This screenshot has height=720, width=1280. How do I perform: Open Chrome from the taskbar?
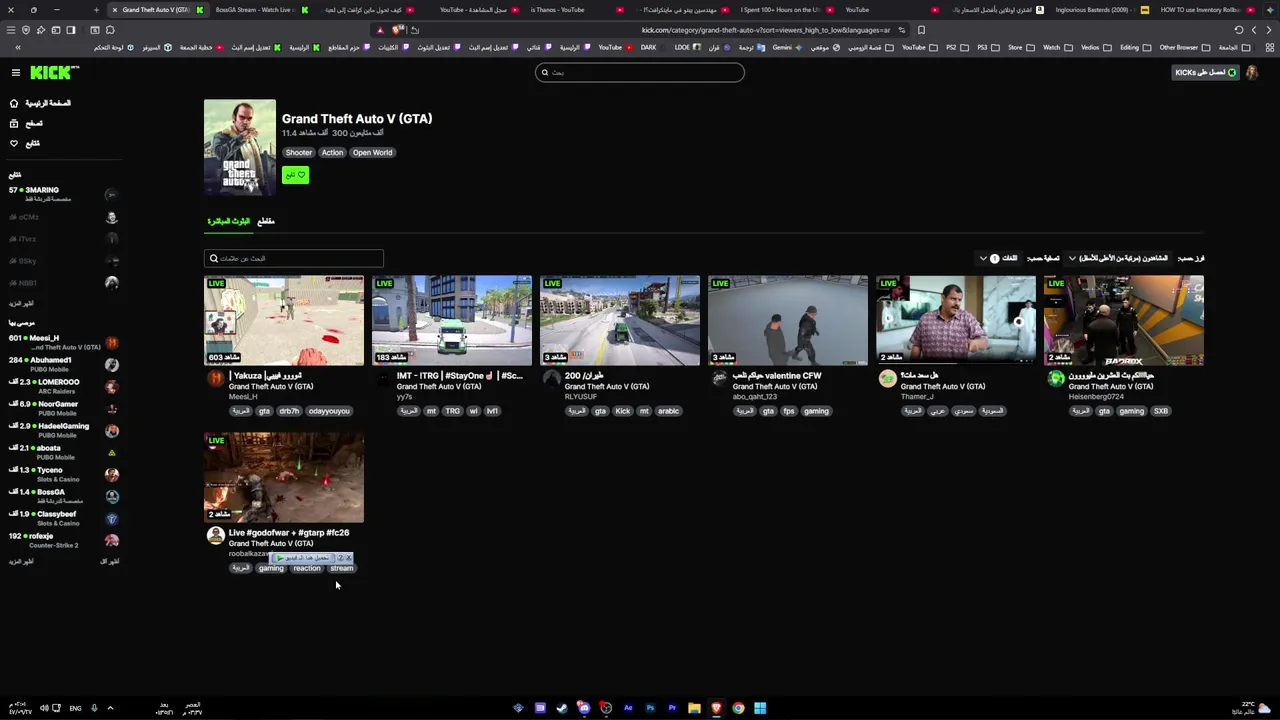pos(738,708)
